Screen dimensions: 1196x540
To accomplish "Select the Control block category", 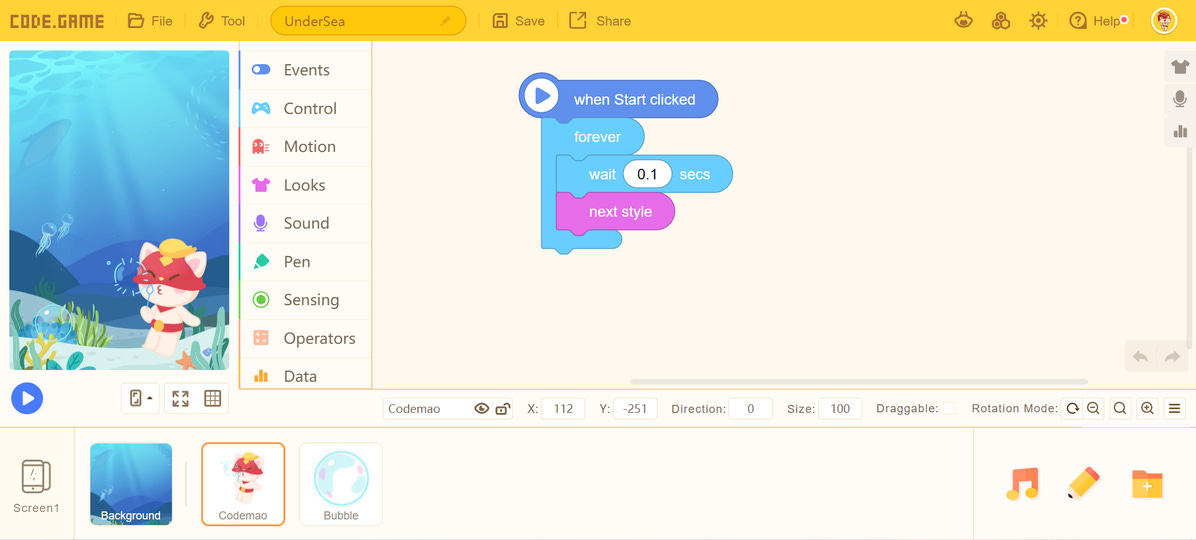I will click(x=305, y=108).
